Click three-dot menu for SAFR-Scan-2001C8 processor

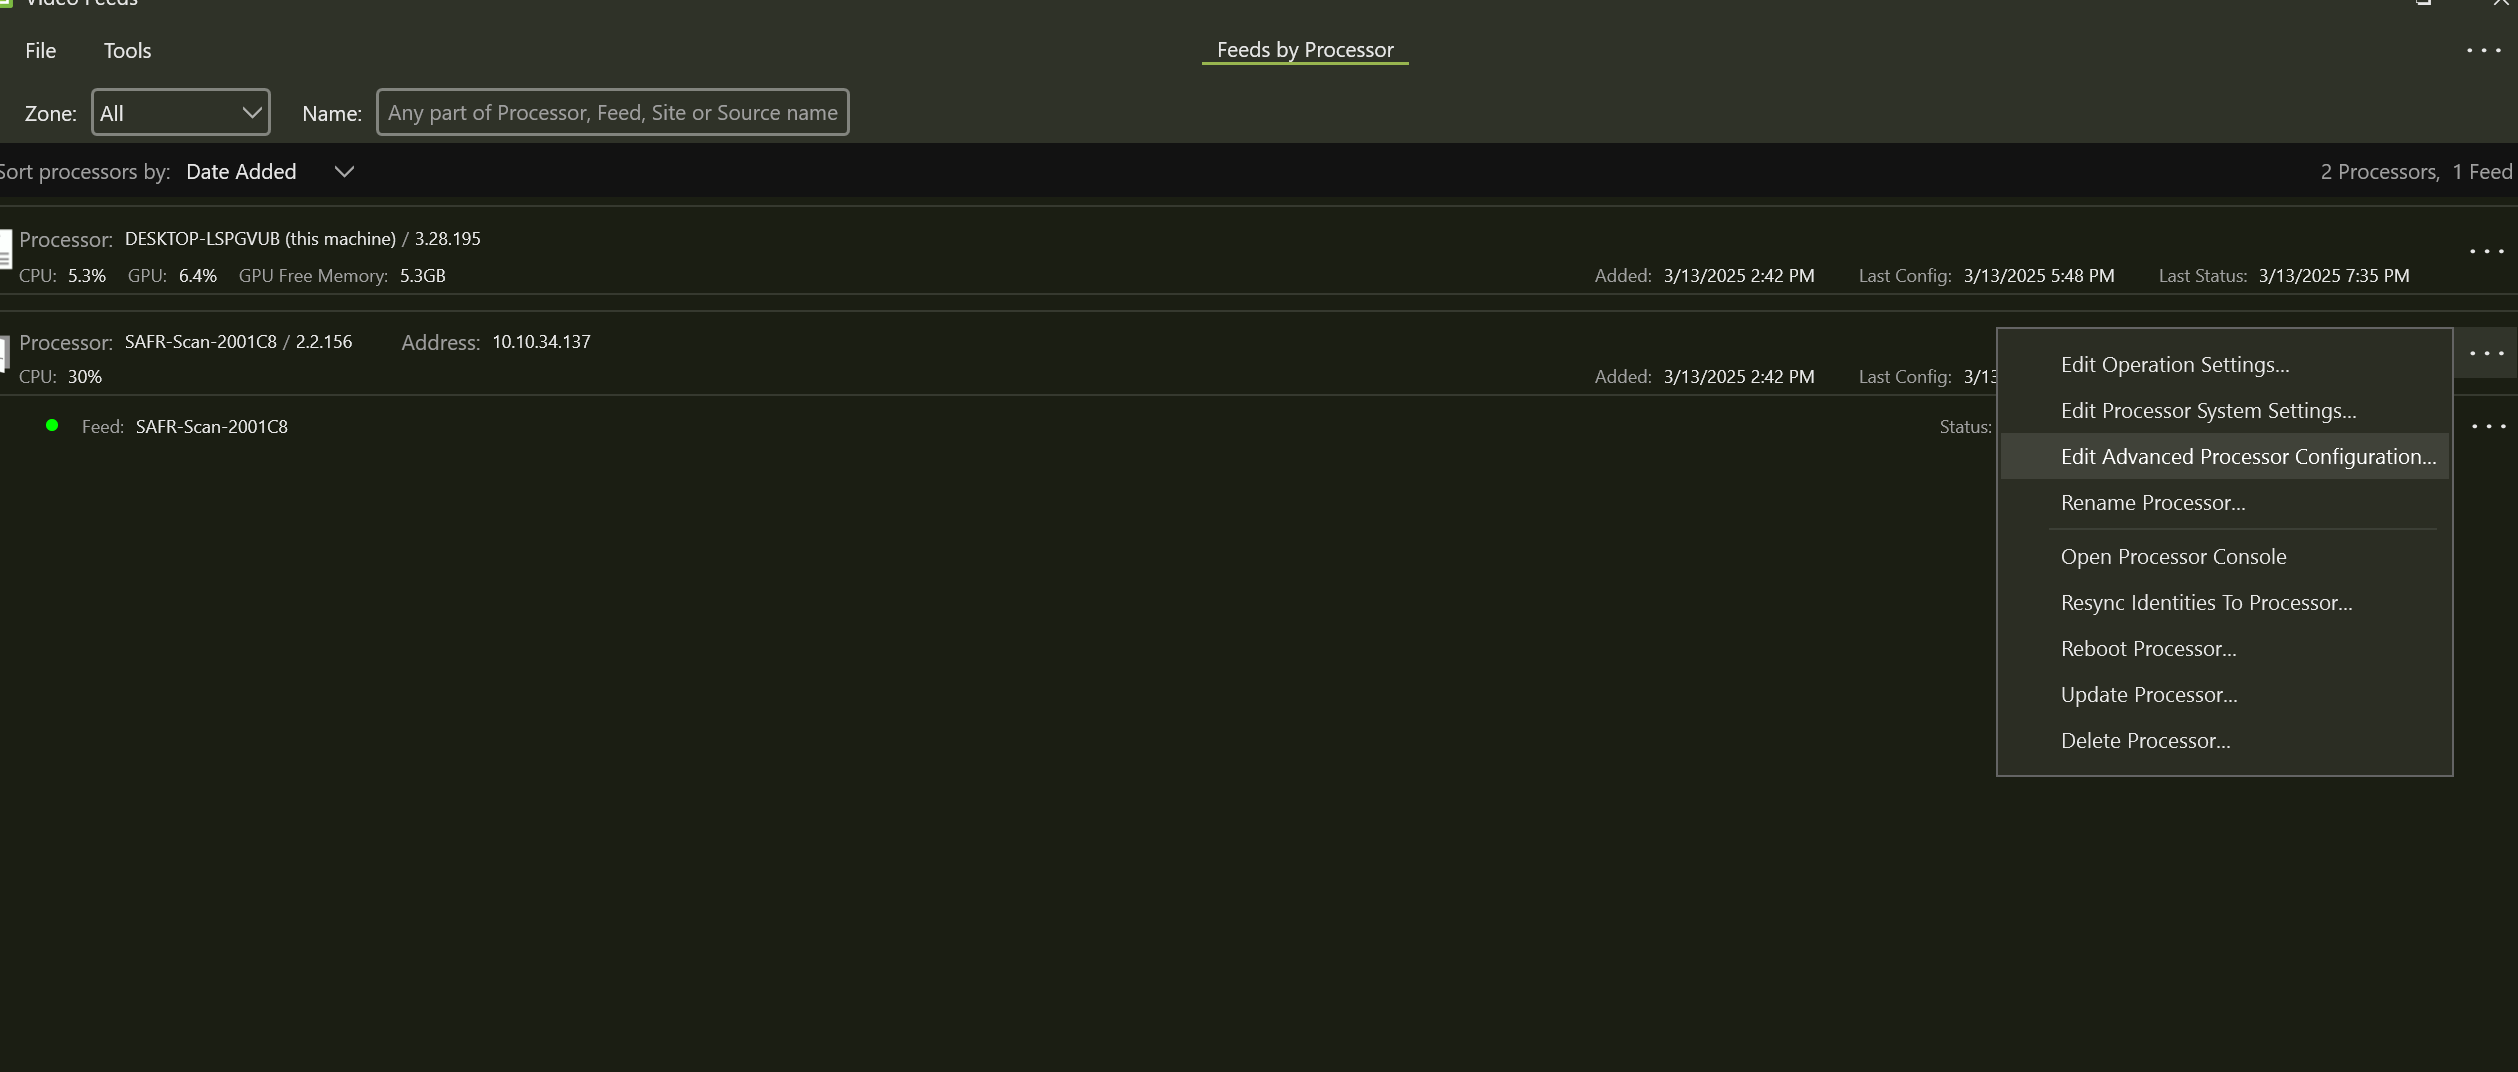click(2486, 353)
